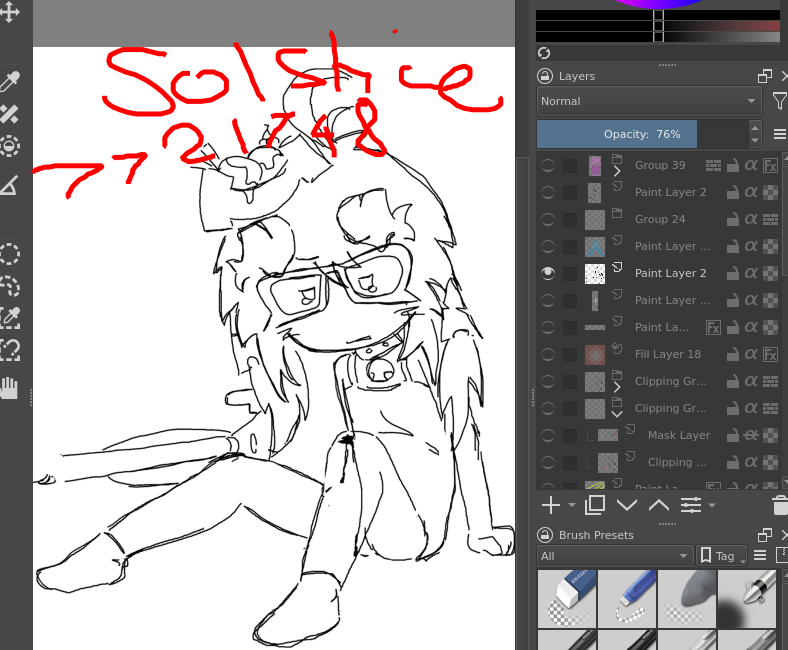Float the Brush Presets docker

coord(764,535)
